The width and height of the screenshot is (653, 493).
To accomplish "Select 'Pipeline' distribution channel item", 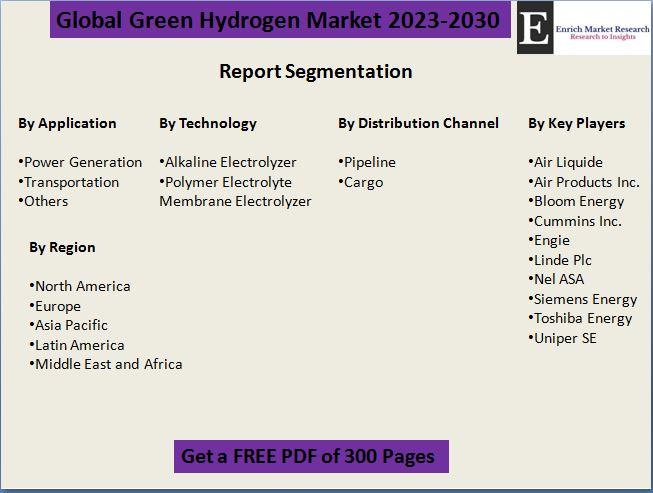I will point(367,162).
